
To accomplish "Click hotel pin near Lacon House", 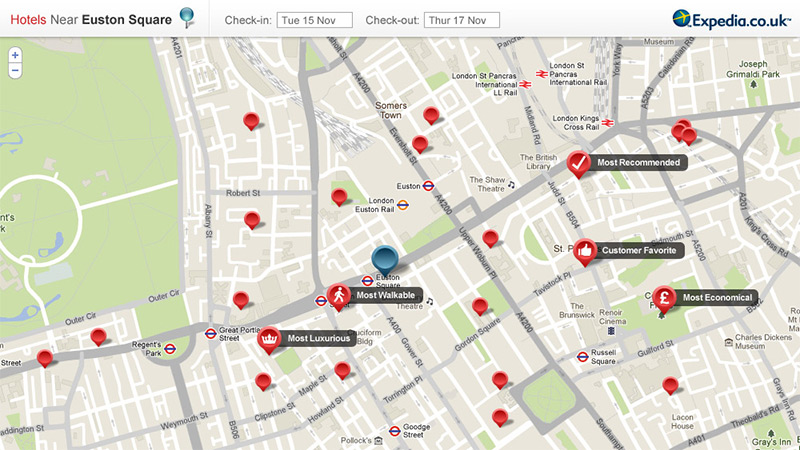I will [x=670, y=385].
